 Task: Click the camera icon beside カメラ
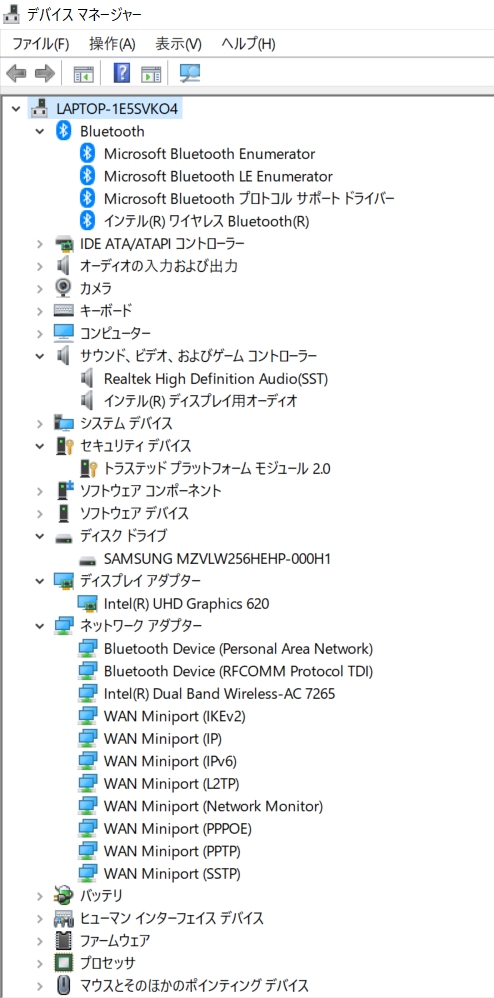click(x=63, y=288)
